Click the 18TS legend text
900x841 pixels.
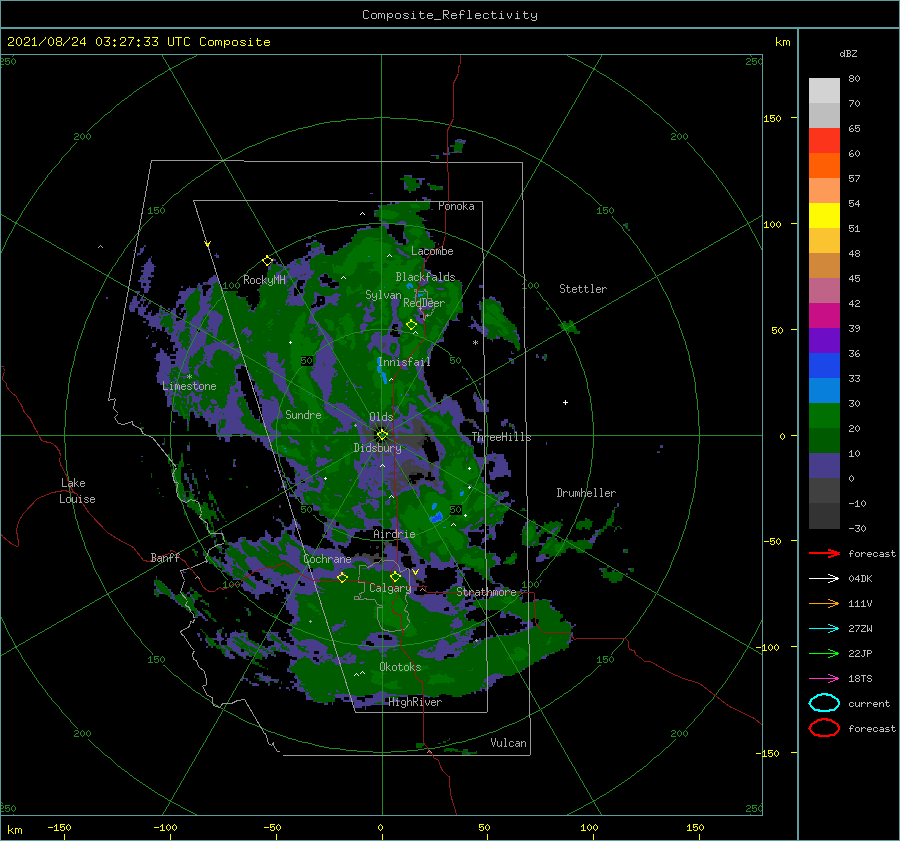tap(860, 679)
